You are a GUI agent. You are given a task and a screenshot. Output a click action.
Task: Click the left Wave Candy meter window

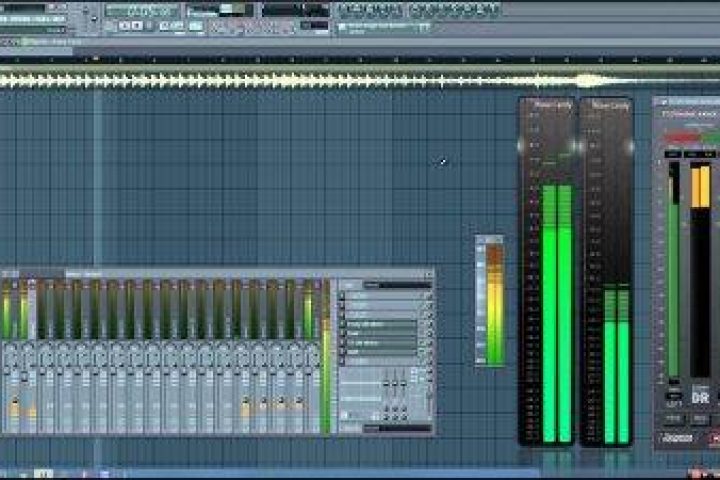pos(546,280)
